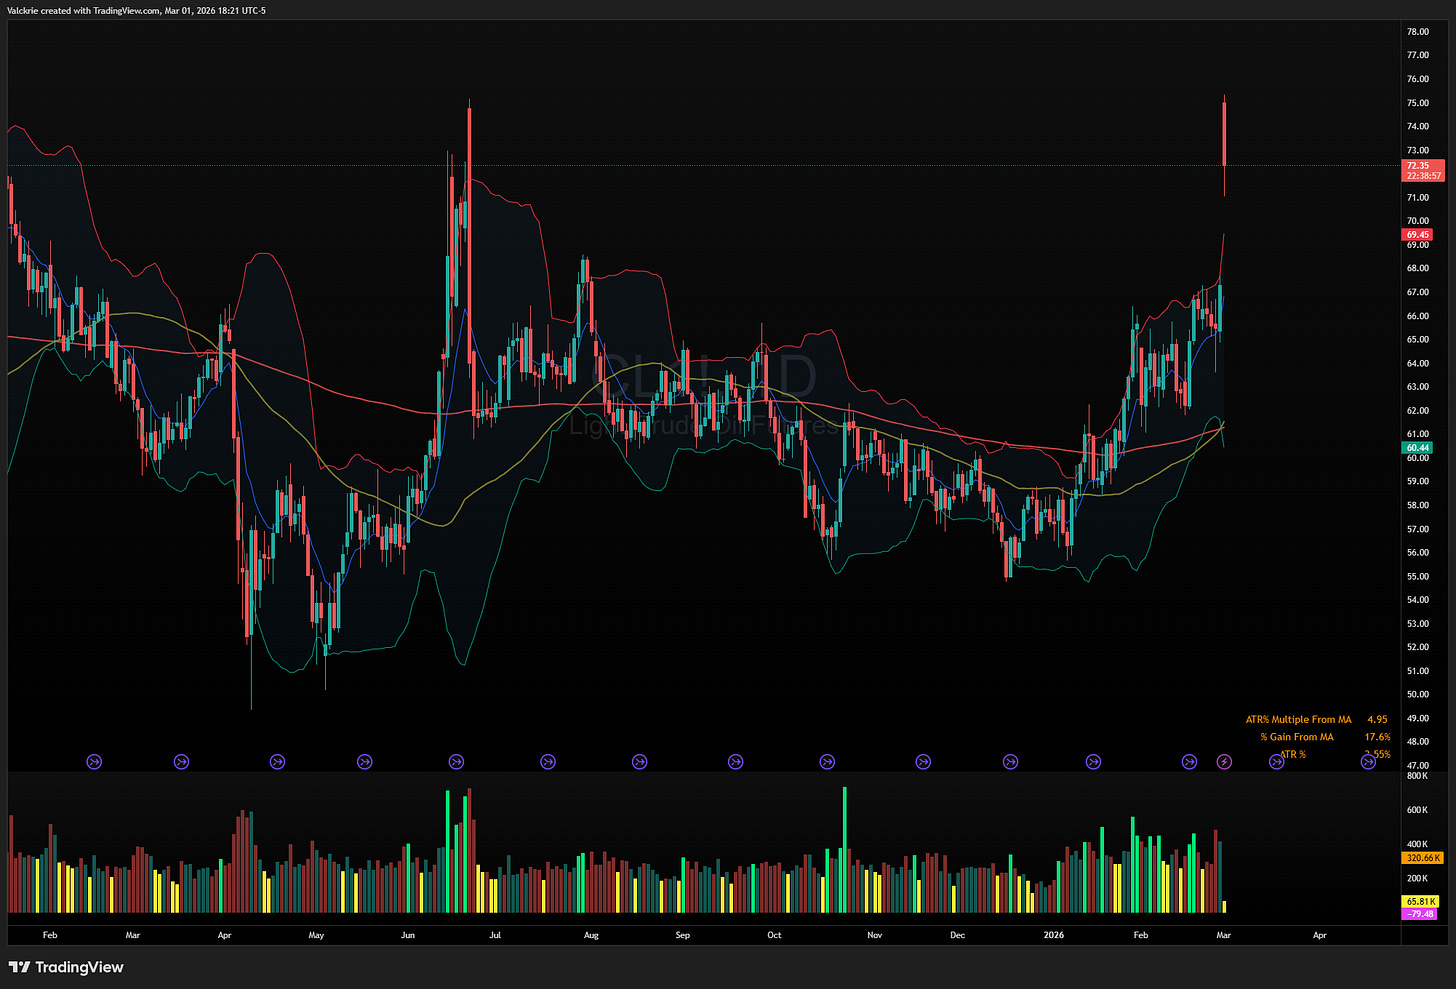Select the red 69.45 price axis label
The width and height of the screenshot is (1456, 989).
1418,235
